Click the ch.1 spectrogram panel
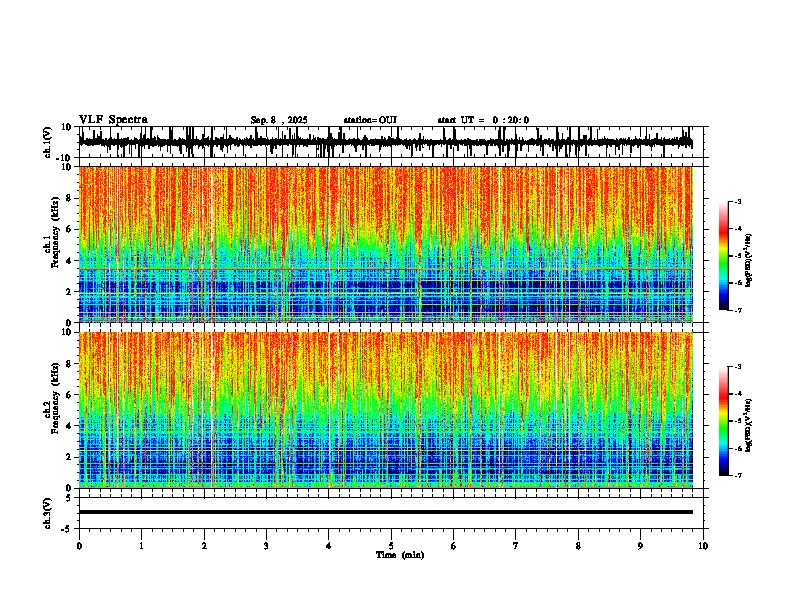 (386, 244)
